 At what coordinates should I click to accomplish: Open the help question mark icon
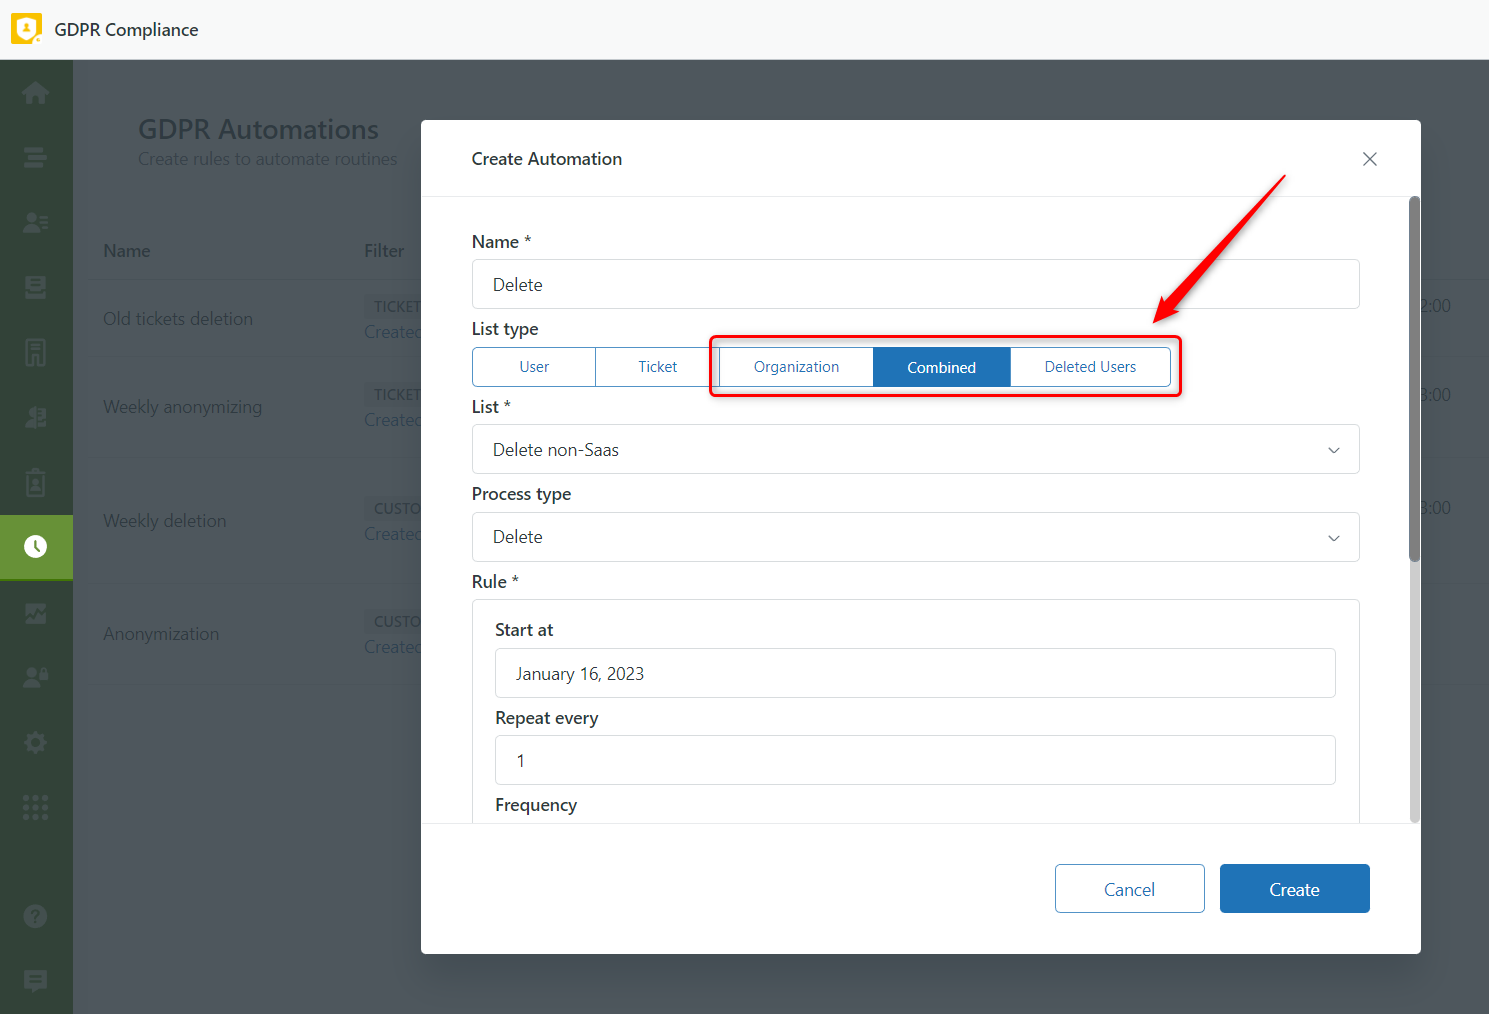pos(36,916)
